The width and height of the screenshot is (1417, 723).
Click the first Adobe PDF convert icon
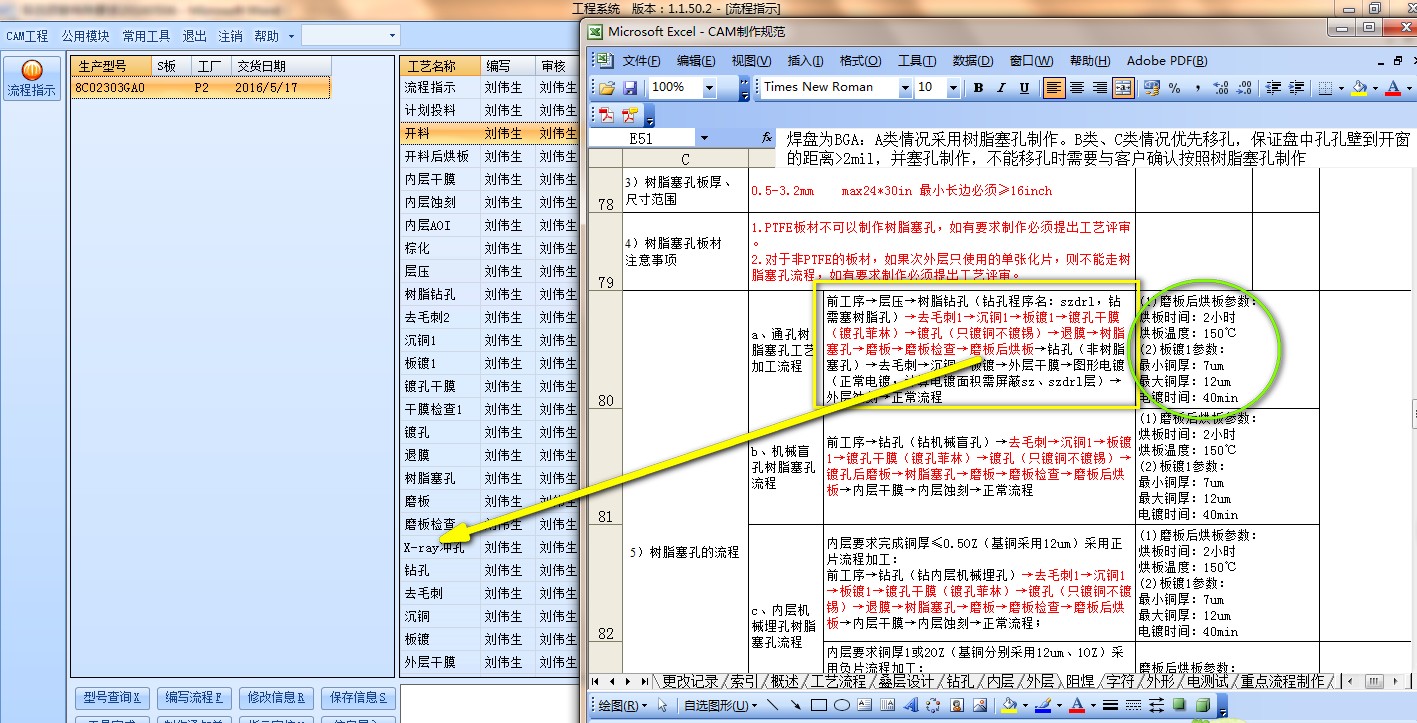607,114
